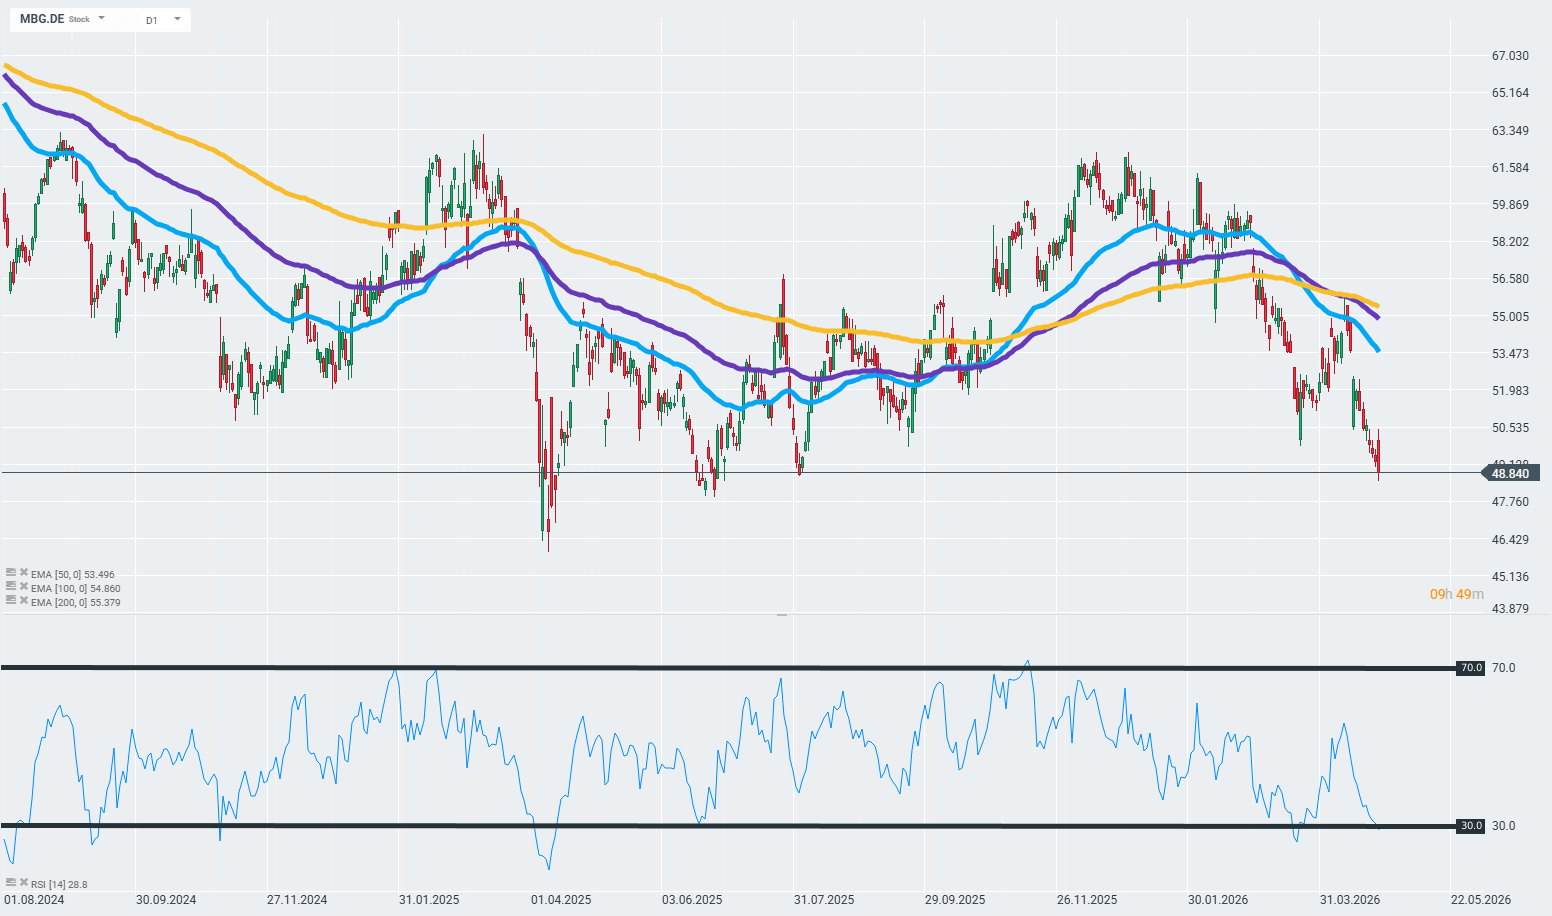Click the RSI 30.0 level label

[x=1470, y=826]
